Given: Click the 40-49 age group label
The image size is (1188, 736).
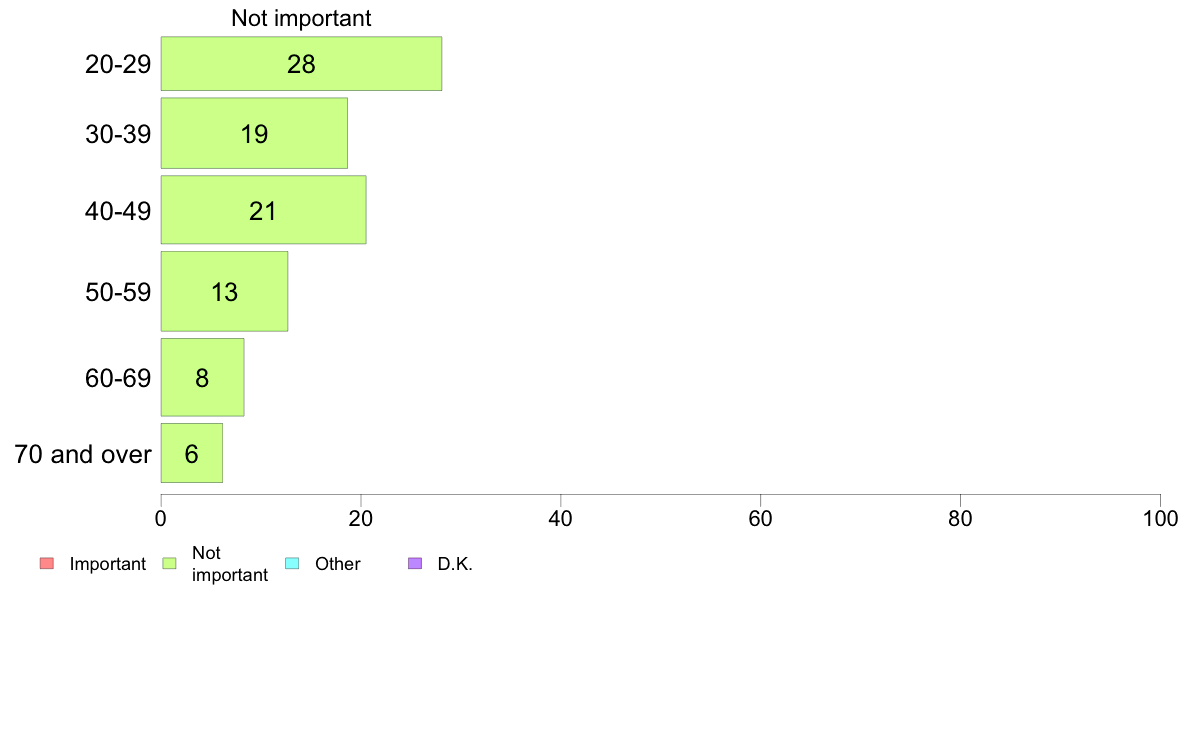Looking at the screenshot, I should coord(118,211).
